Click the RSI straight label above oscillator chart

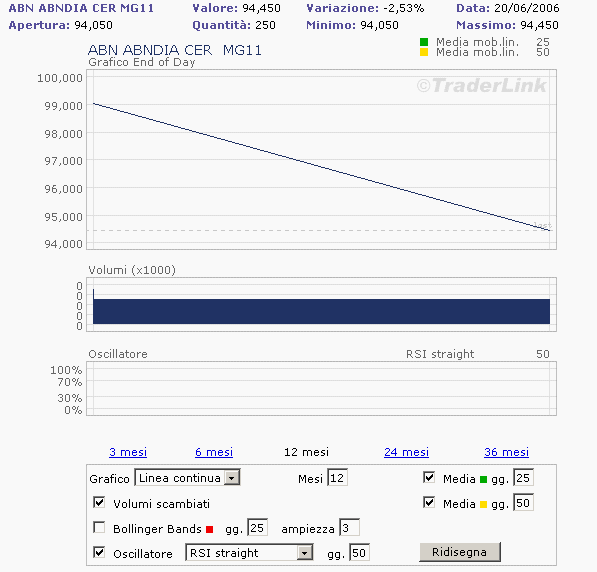(x=440, y=354)
